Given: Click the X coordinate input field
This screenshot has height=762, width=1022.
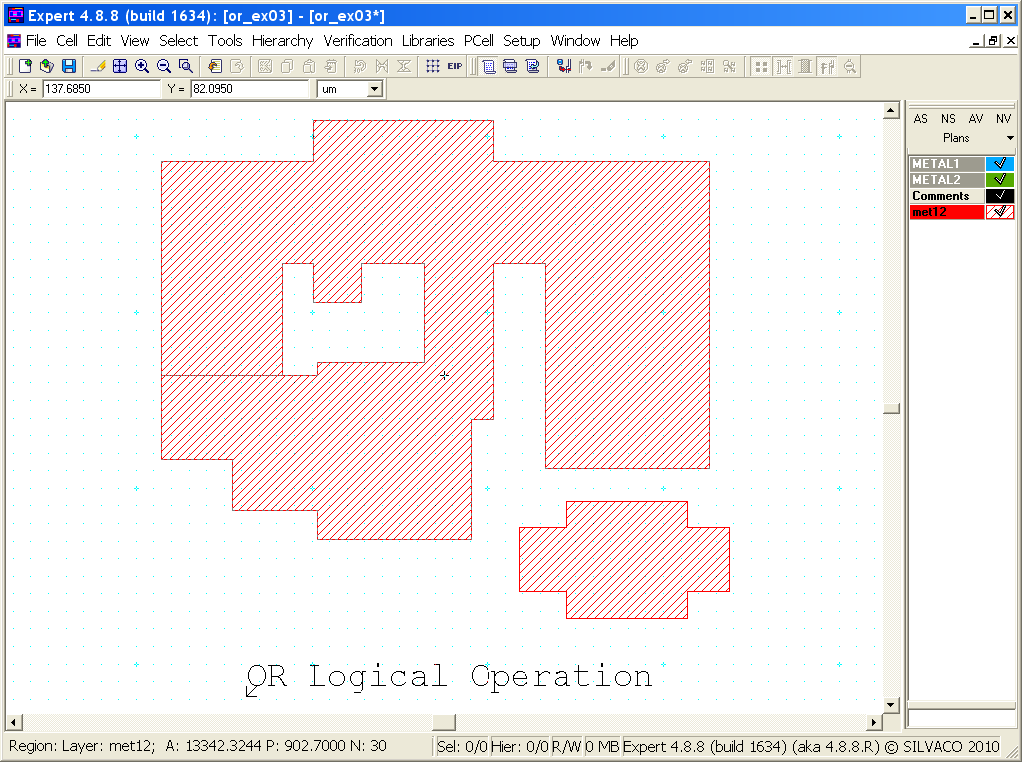Looking at the screenshot, I should [100, 89].
